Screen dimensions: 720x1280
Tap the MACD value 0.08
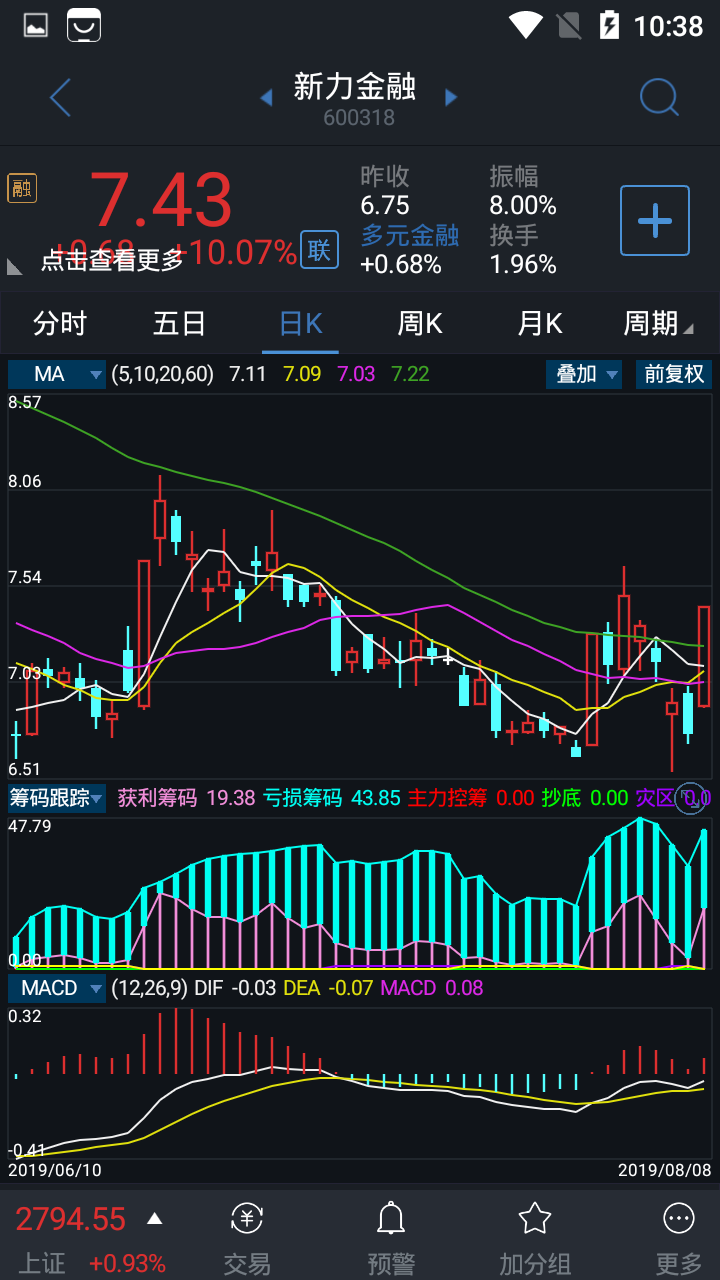coord(462,988)
